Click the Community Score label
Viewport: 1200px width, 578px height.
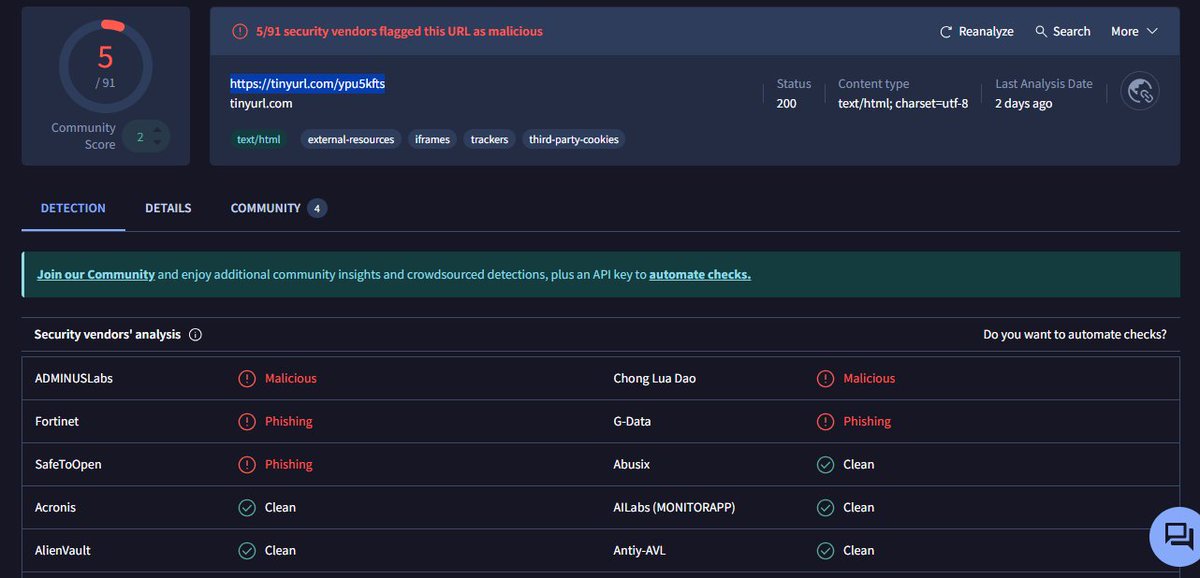pos(84,136)
